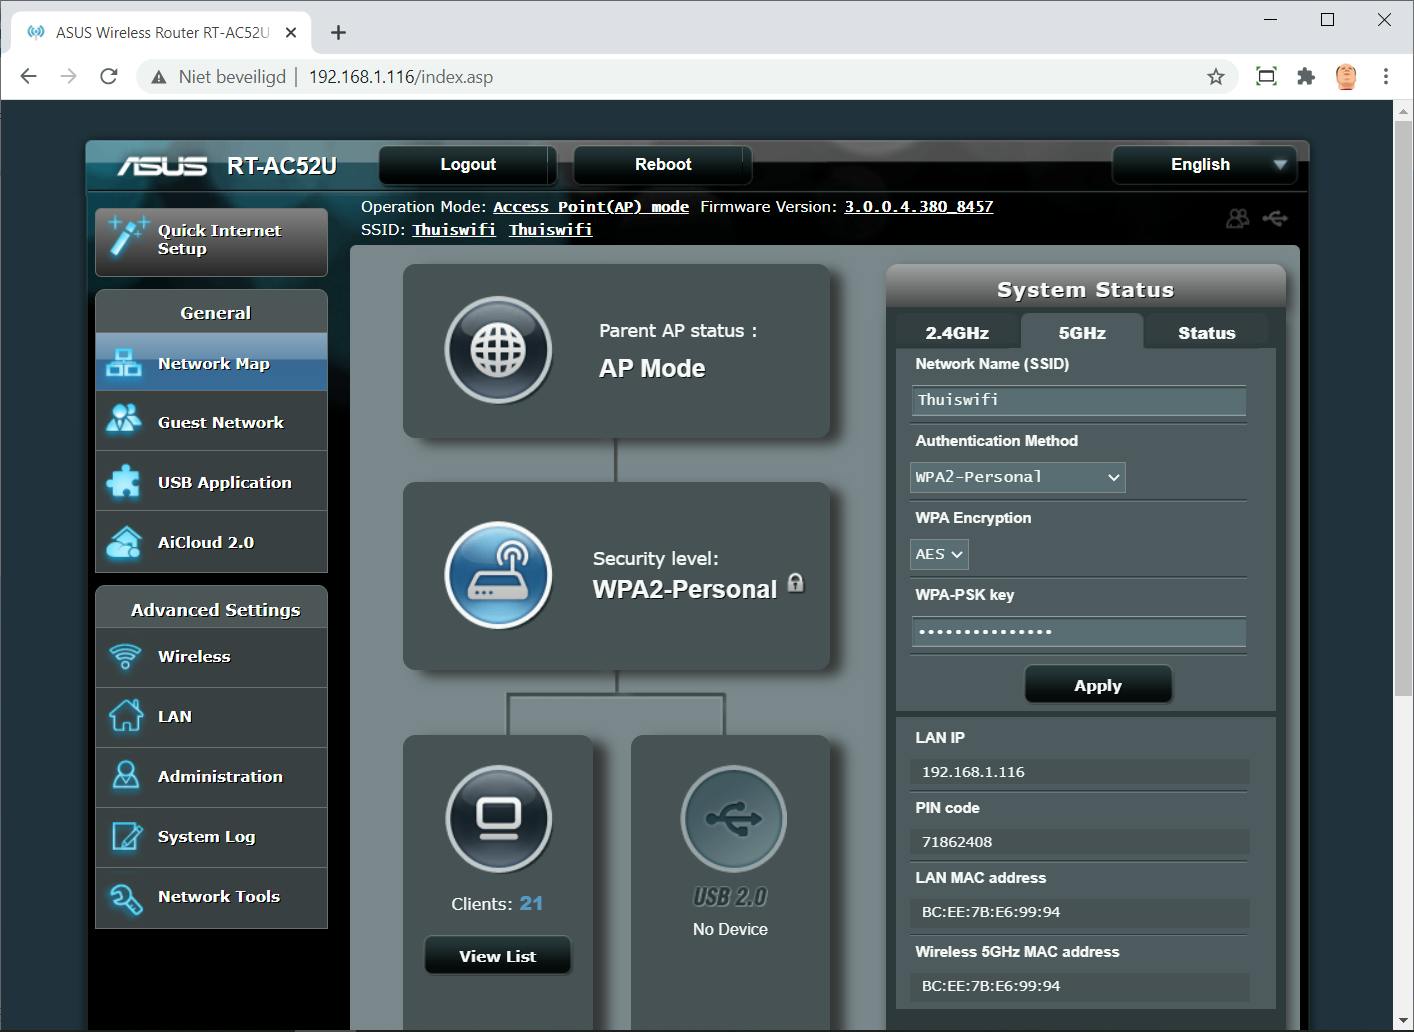Open the English language dropdown
Viewport: 1414px width, 1032px height.
click(1204, 164)
